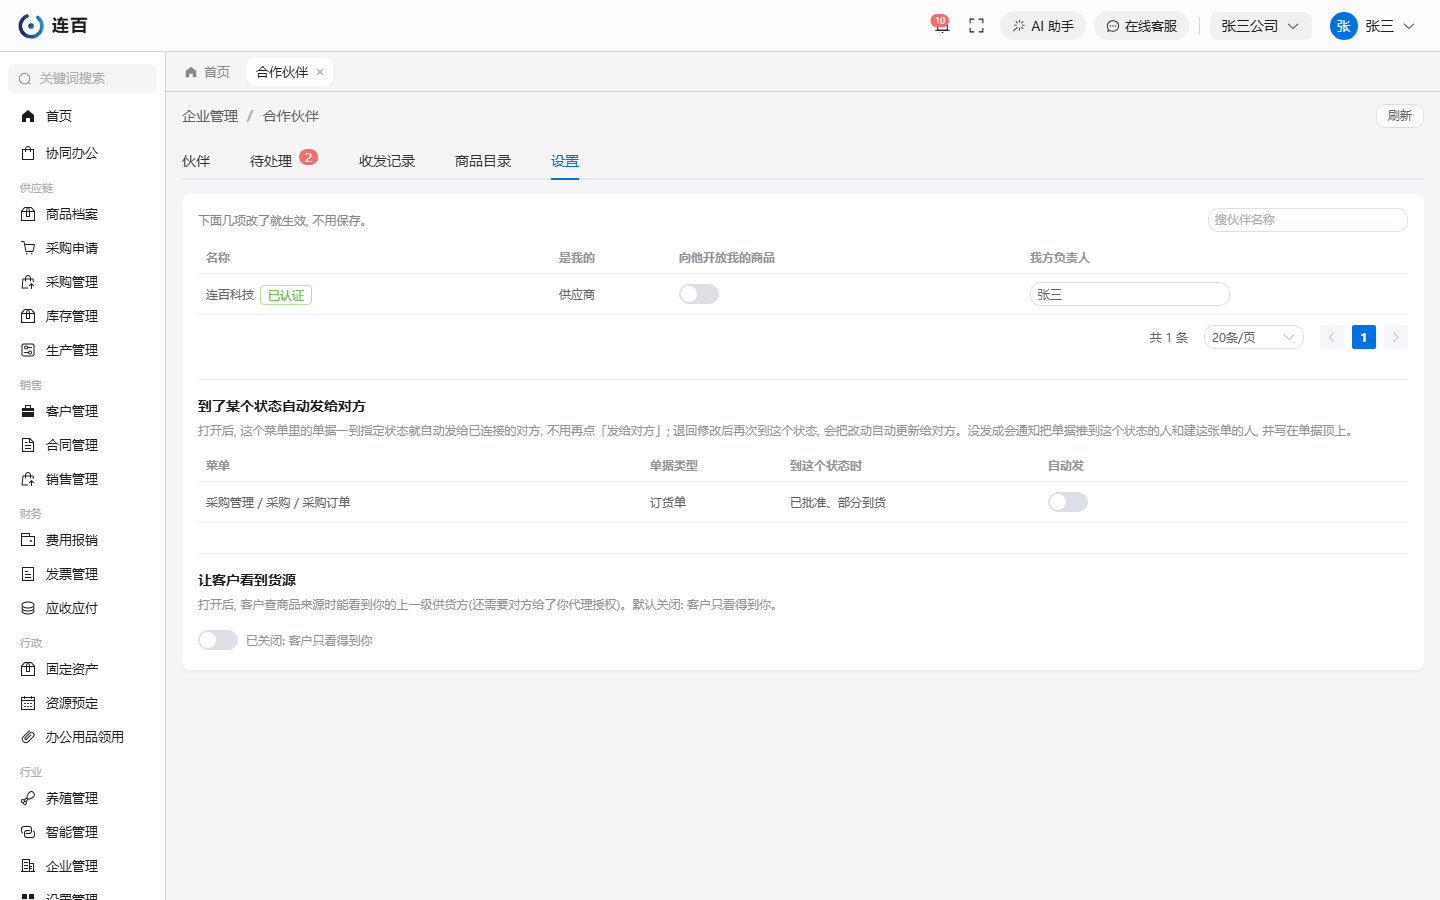Open the 20条/页 page size dropdown
The width and height of the screenshot is (1440, 900).
coord(1254,338)
